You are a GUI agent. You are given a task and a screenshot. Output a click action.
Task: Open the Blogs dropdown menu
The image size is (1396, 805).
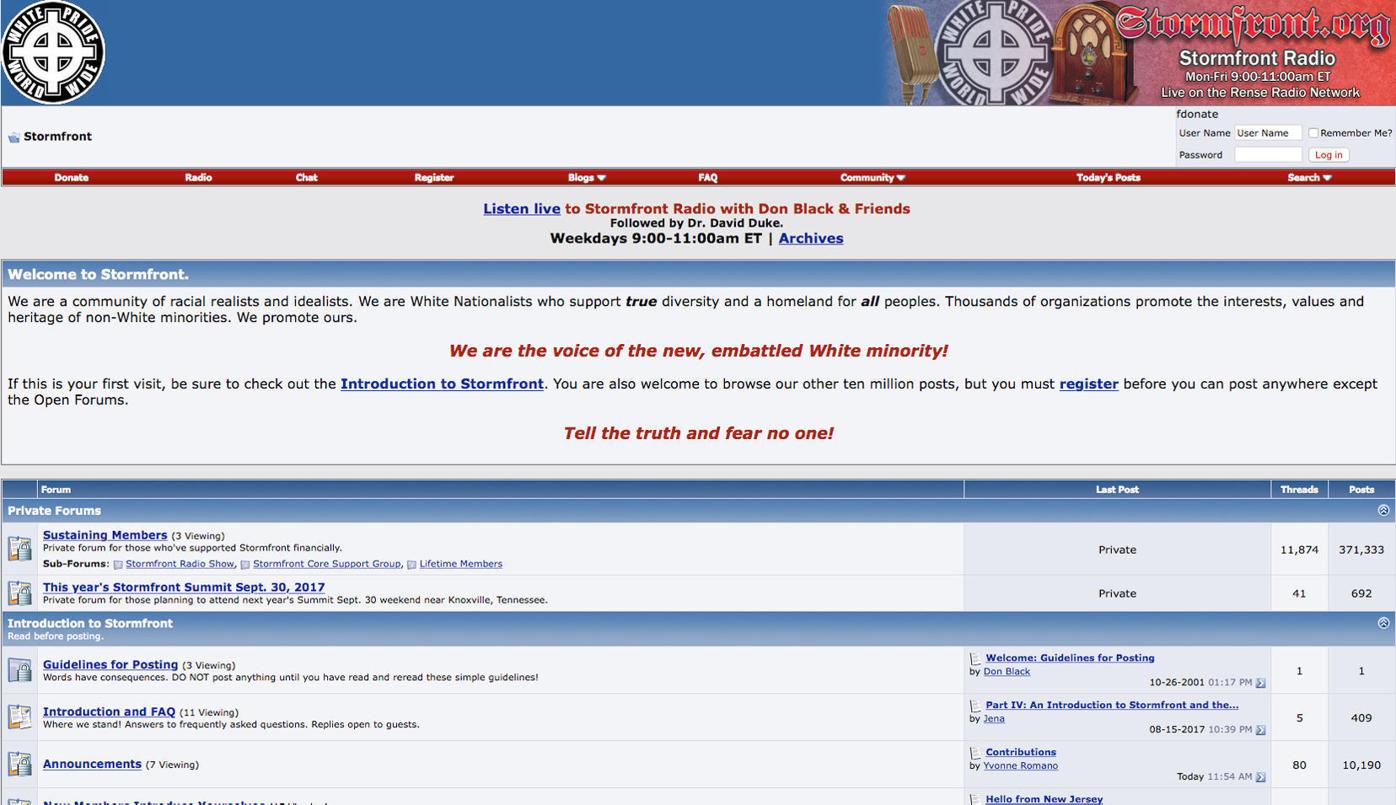(587, 177)
